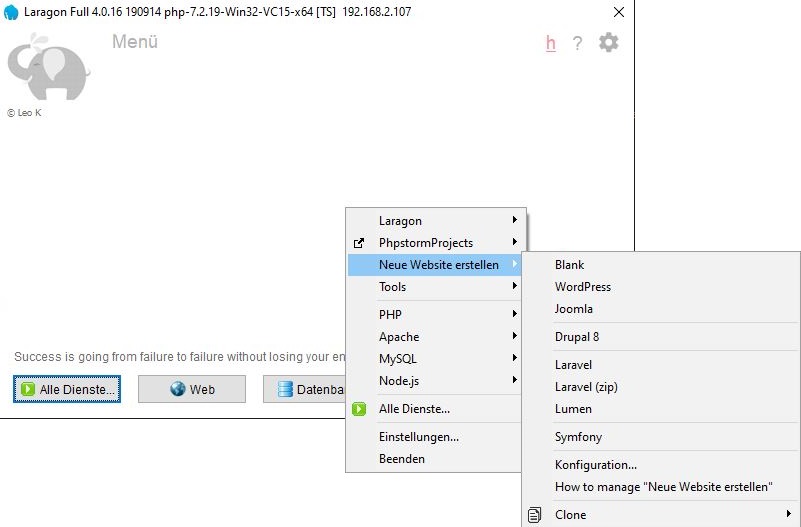
Task: Expand the Apache submenu arrow
Action: (514, 336)
